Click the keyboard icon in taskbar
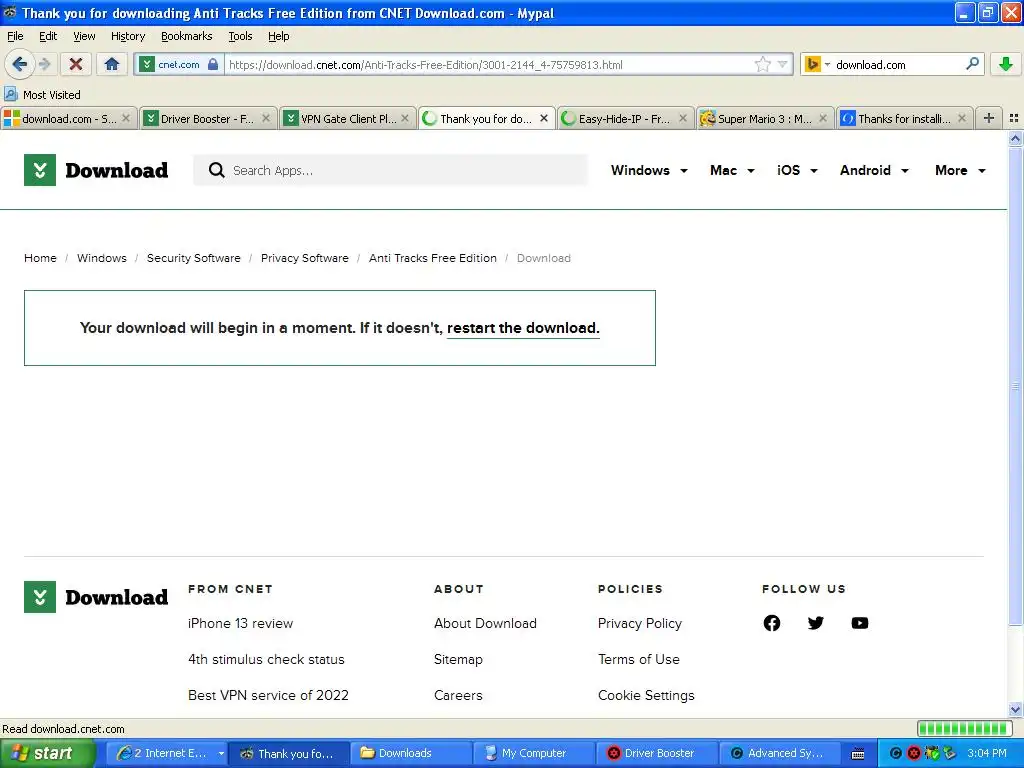The image size is (1024, 768). tap(858, 754)
